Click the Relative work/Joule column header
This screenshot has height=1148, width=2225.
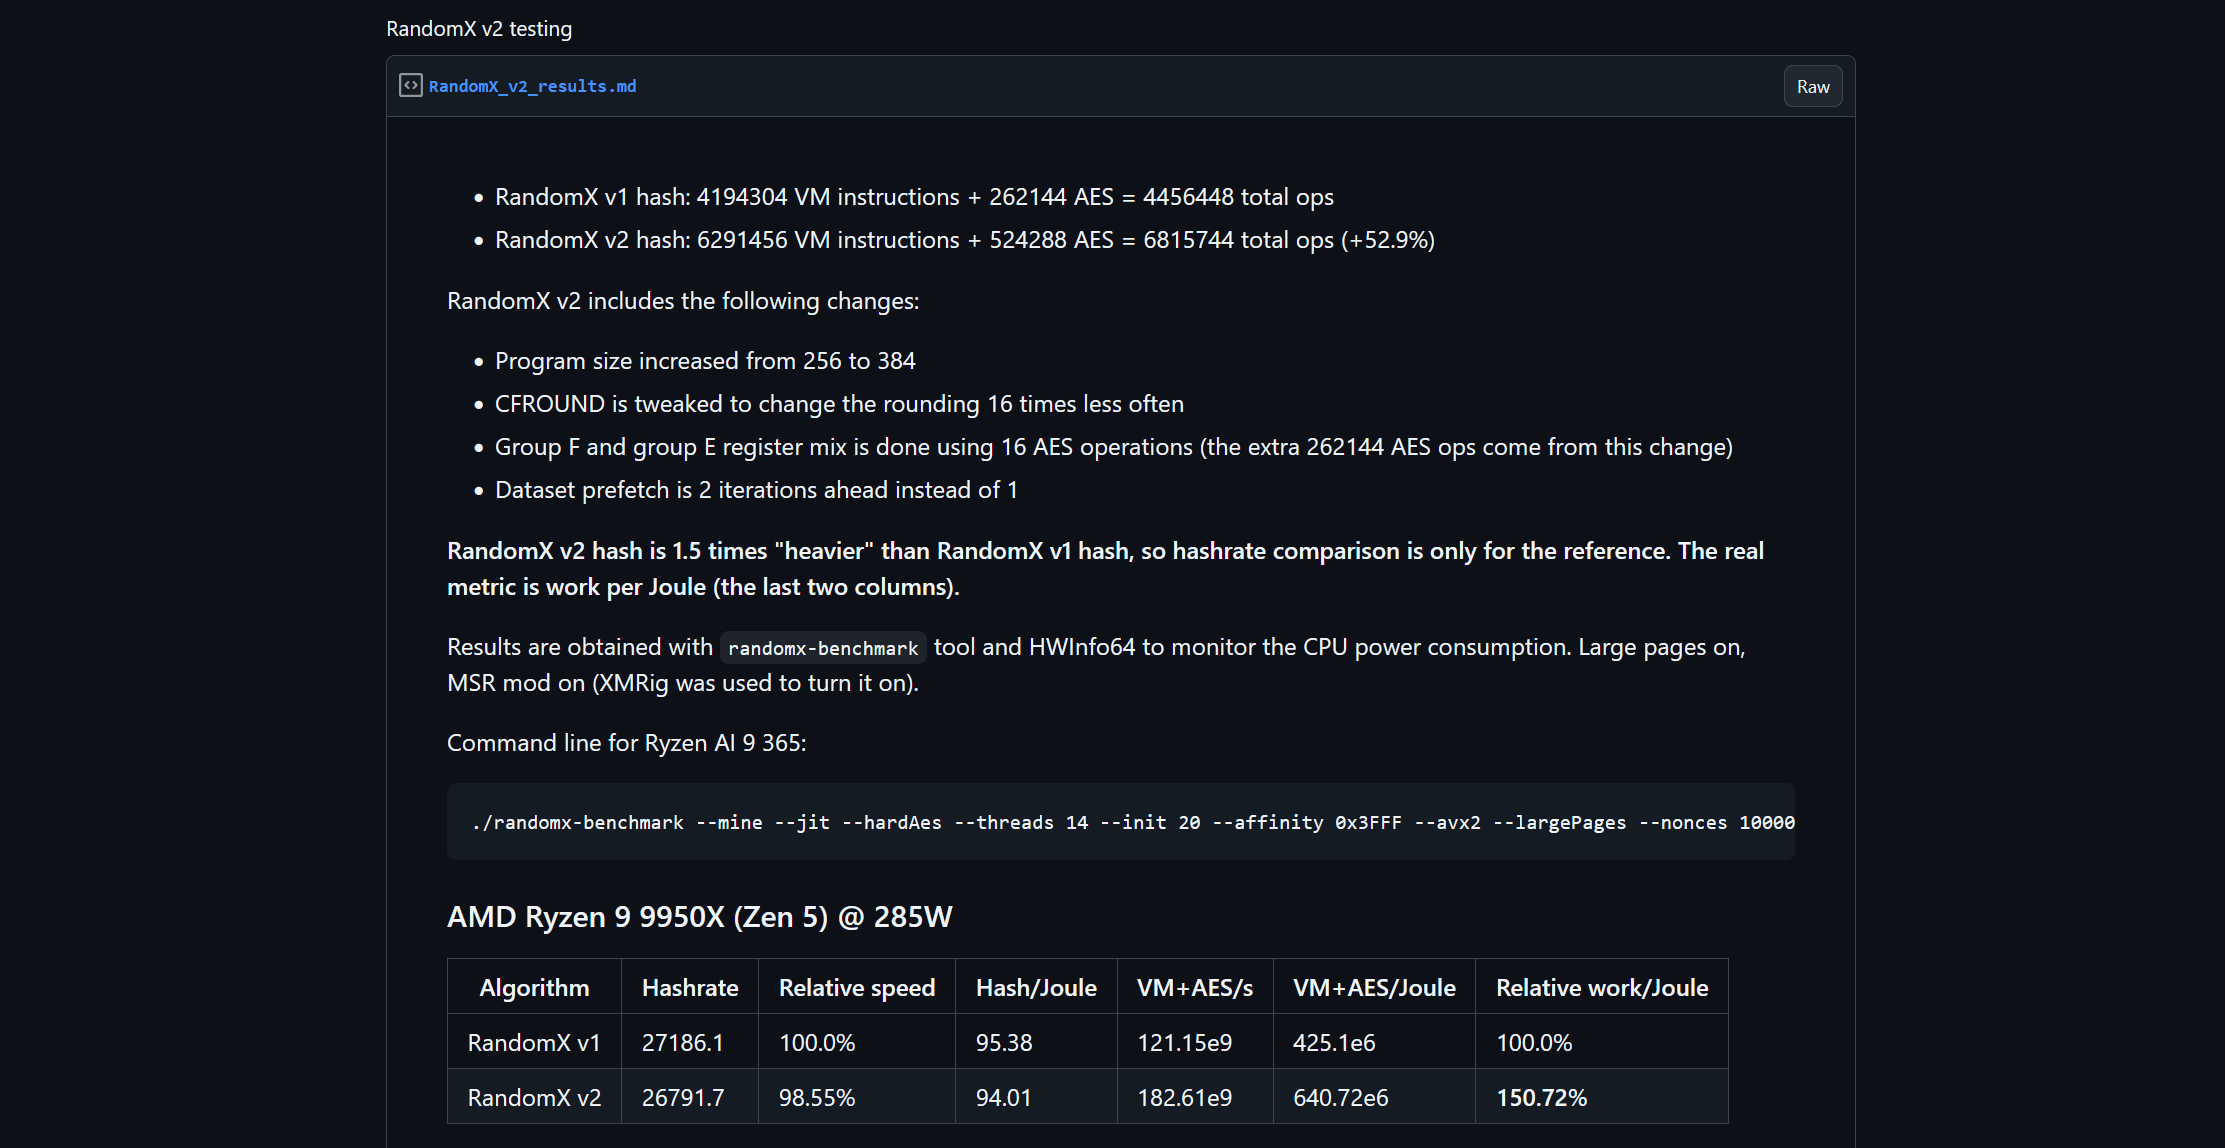pos(1601,988)
